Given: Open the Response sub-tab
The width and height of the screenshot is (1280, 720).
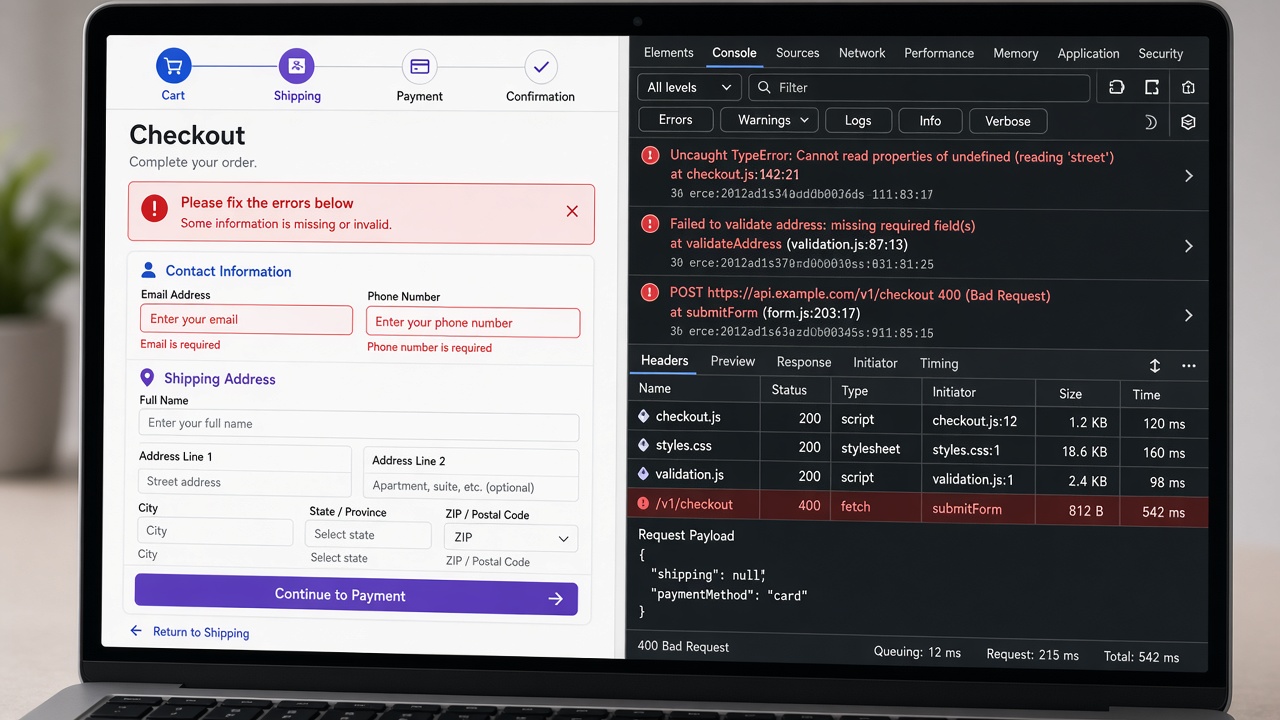Looking at the screenshot, I should pyautogui.click(x=804, y=362).
